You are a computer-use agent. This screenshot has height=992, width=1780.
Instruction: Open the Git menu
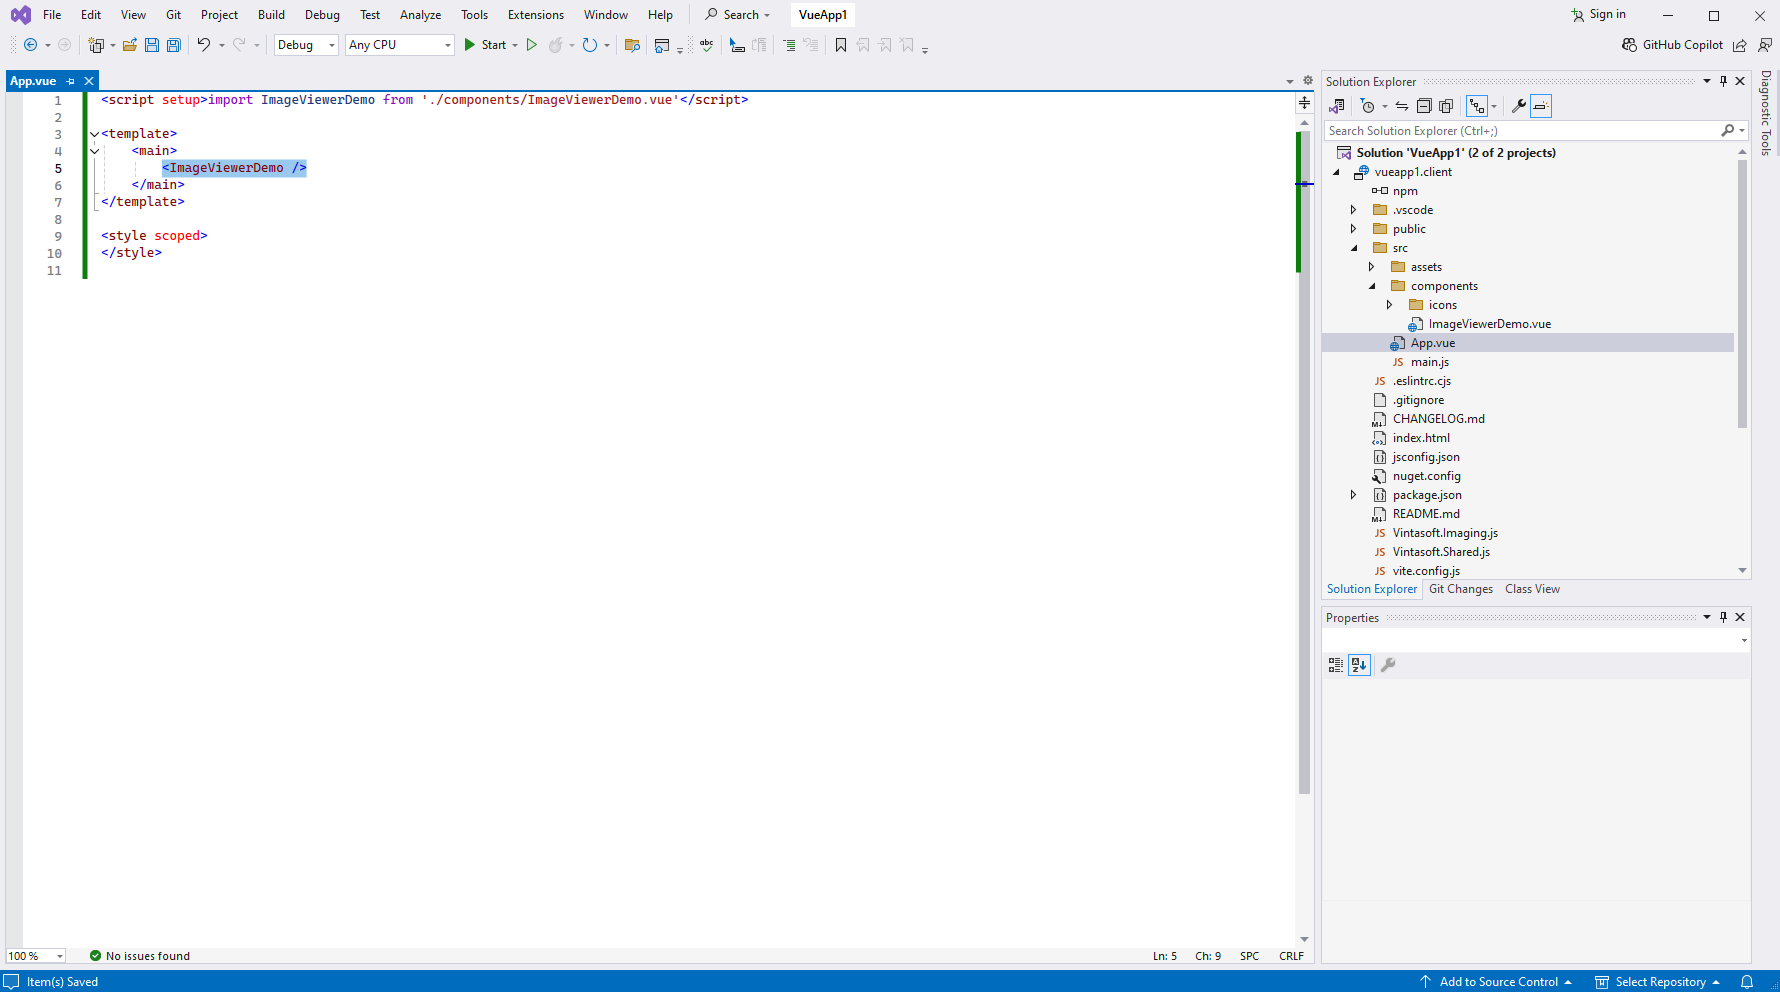point(173,15)
